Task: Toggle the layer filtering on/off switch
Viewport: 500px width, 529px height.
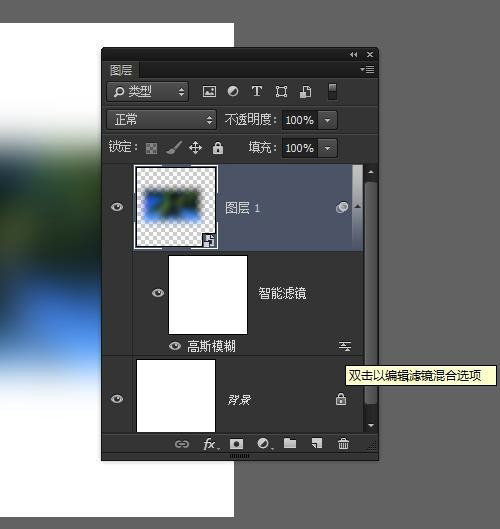Action: coord(332,91)
